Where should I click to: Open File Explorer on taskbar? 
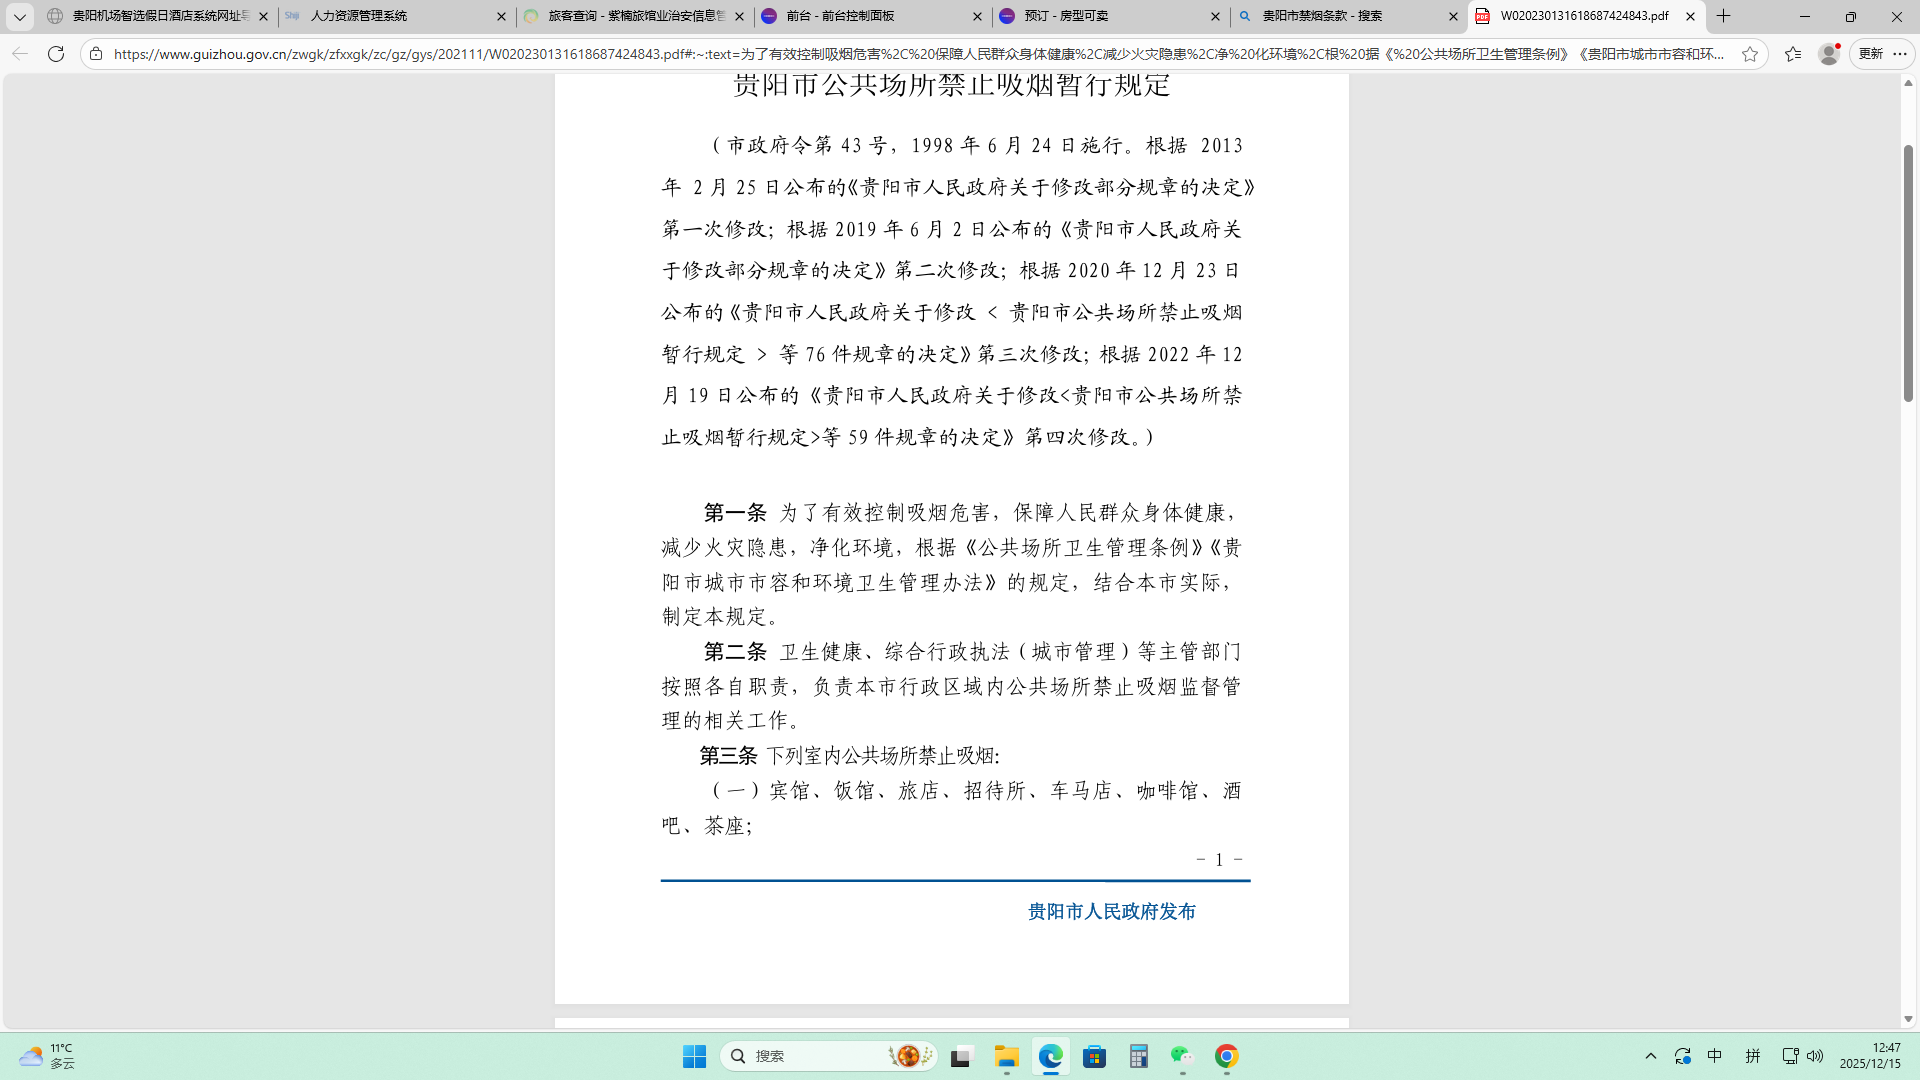point(1006,1056)
